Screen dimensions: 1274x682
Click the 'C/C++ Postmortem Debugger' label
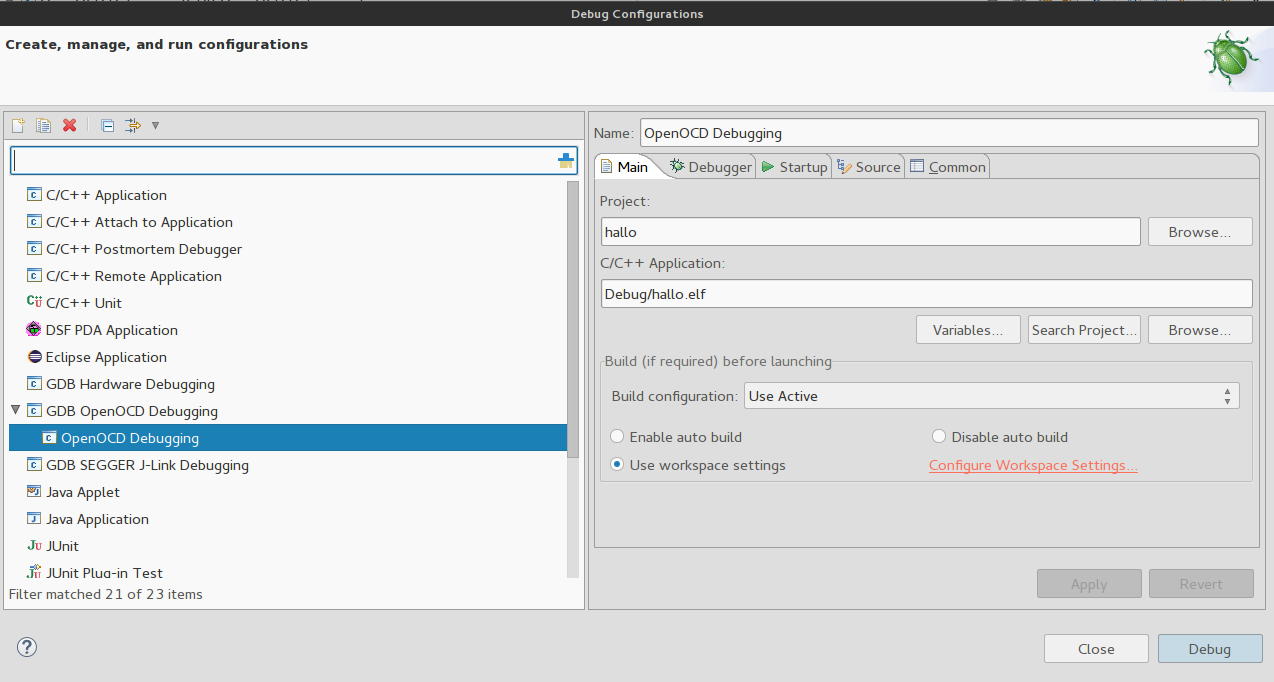coord(144,249)
